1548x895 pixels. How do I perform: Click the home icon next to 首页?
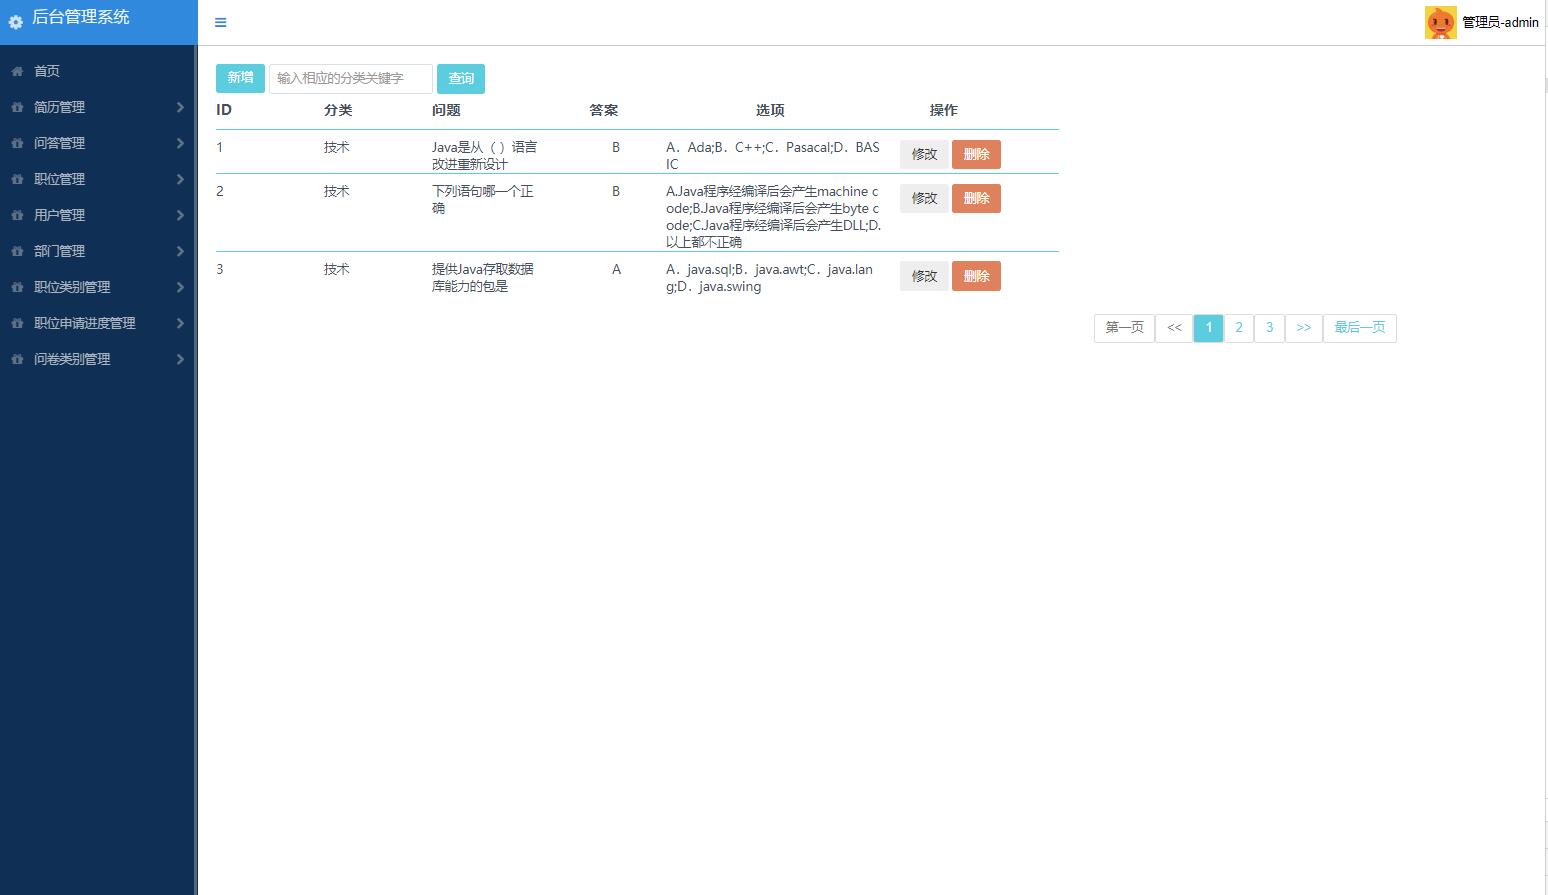[16, 71]
